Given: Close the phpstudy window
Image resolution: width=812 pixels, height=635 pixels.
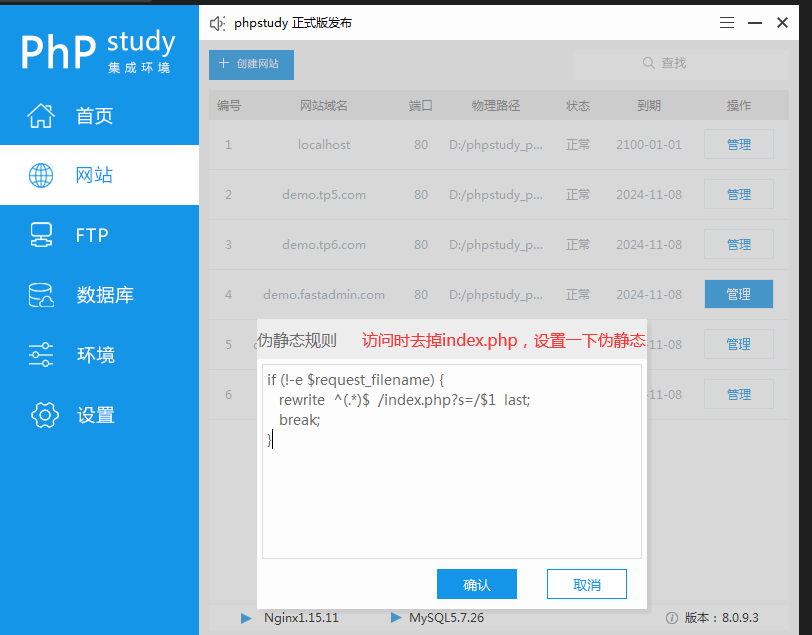Looking at the screenshot, I should [x=782, y=22].
